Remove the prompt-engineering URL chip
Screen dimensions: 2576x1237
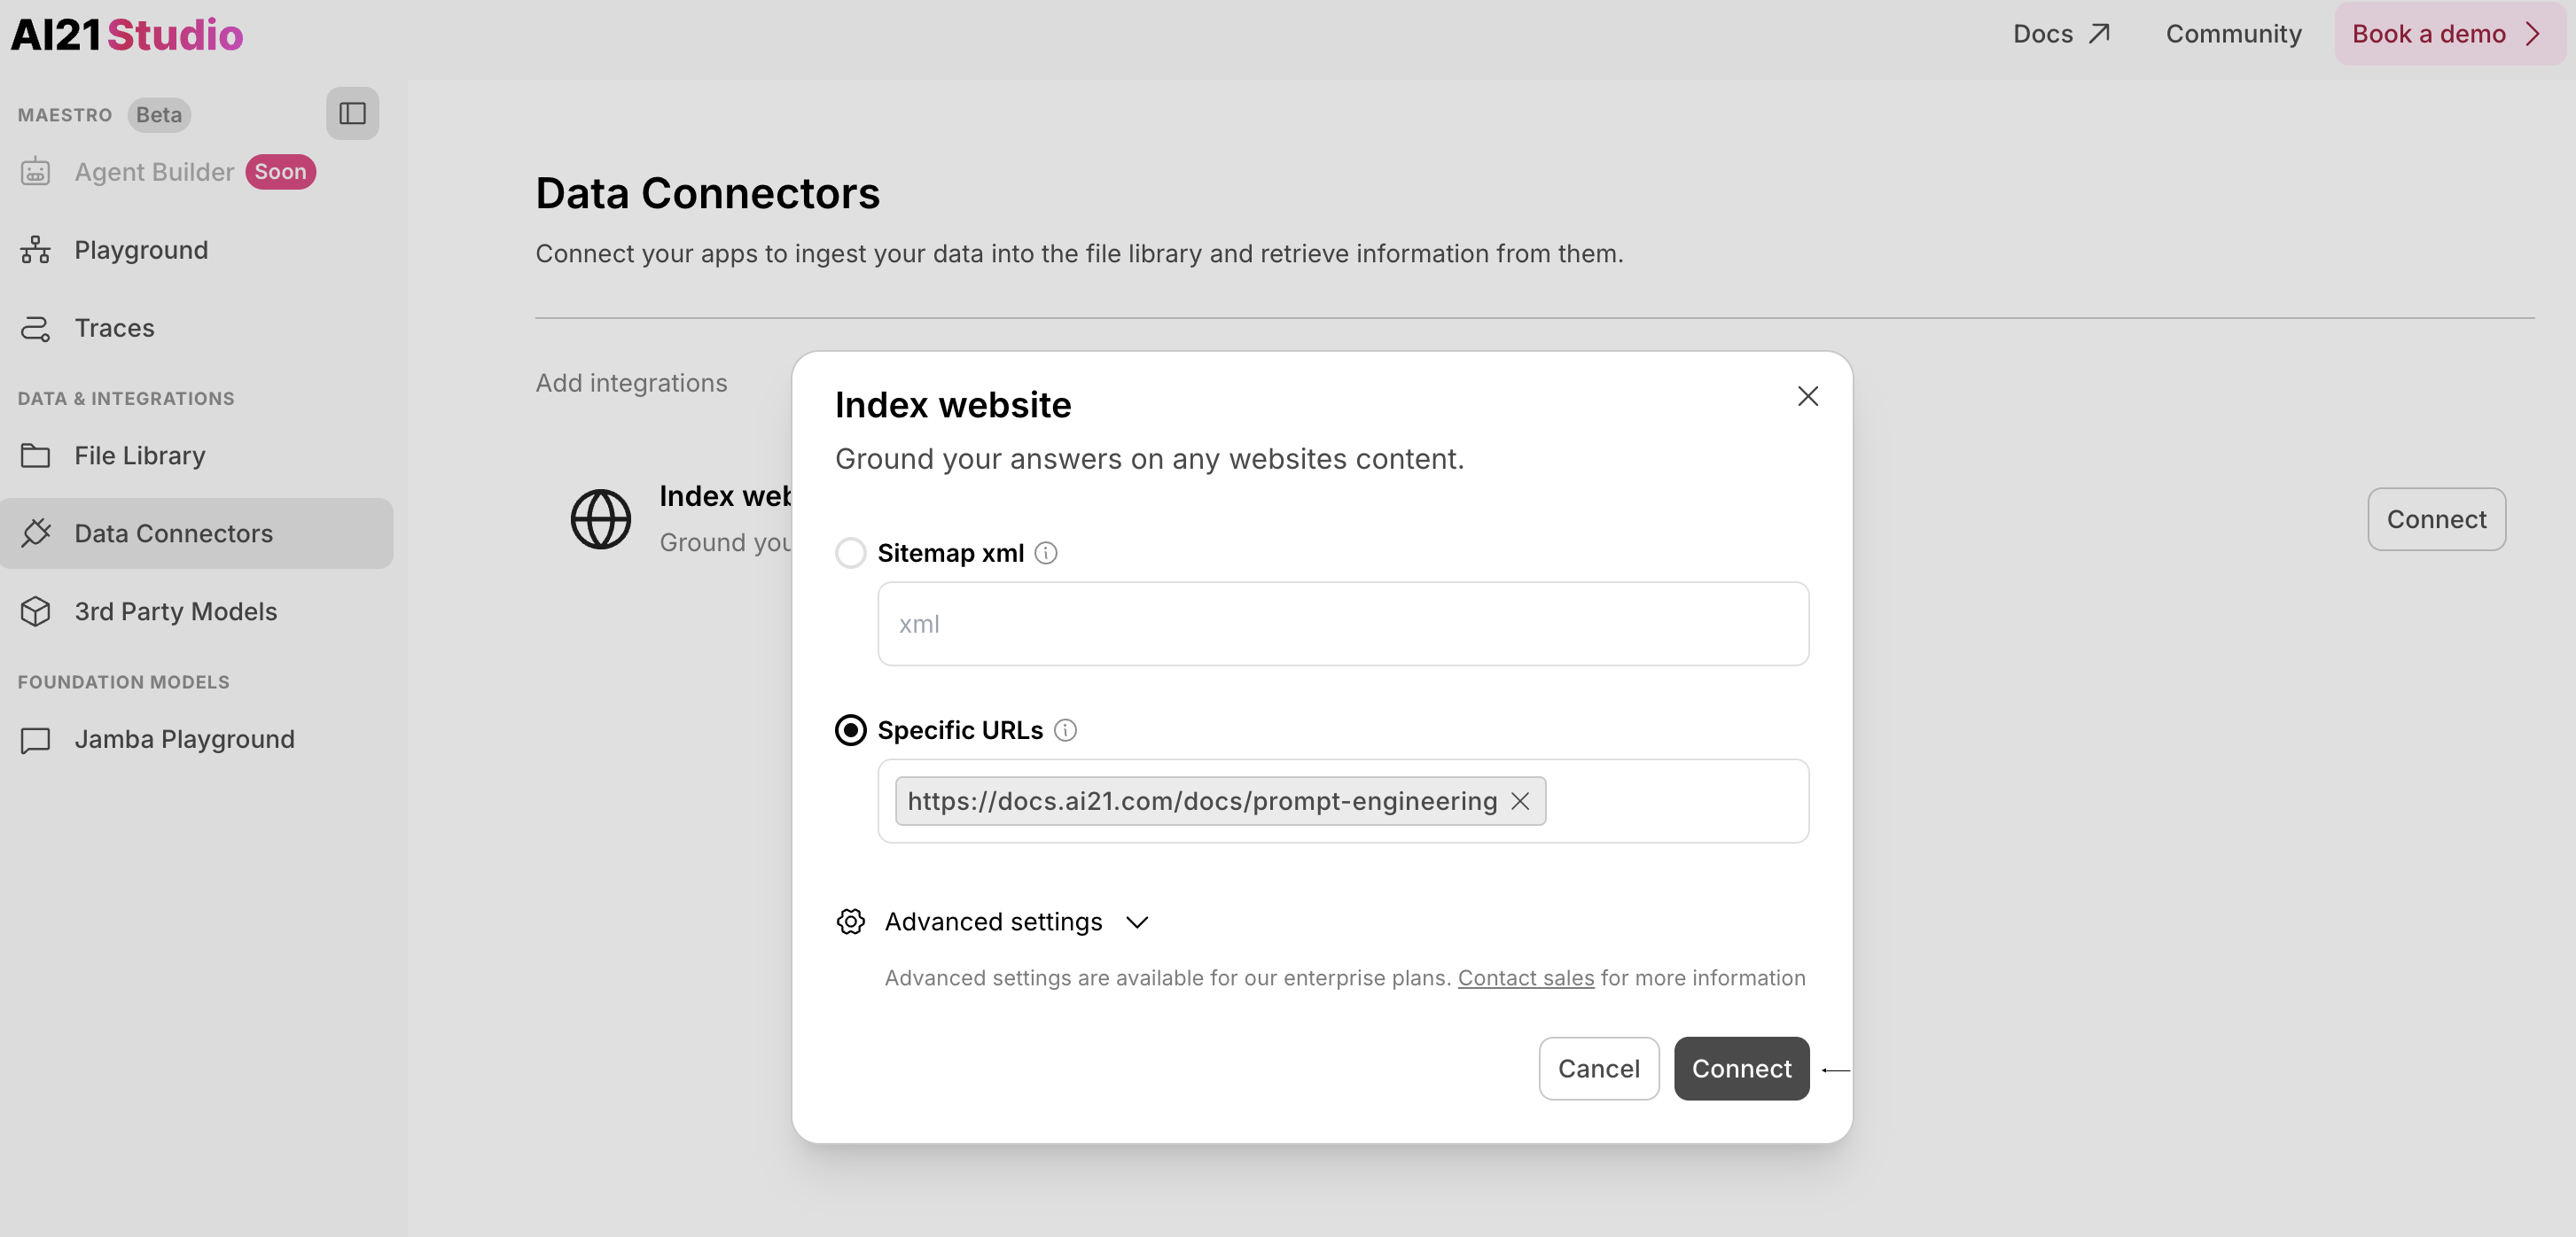(x=1521, y=801)
